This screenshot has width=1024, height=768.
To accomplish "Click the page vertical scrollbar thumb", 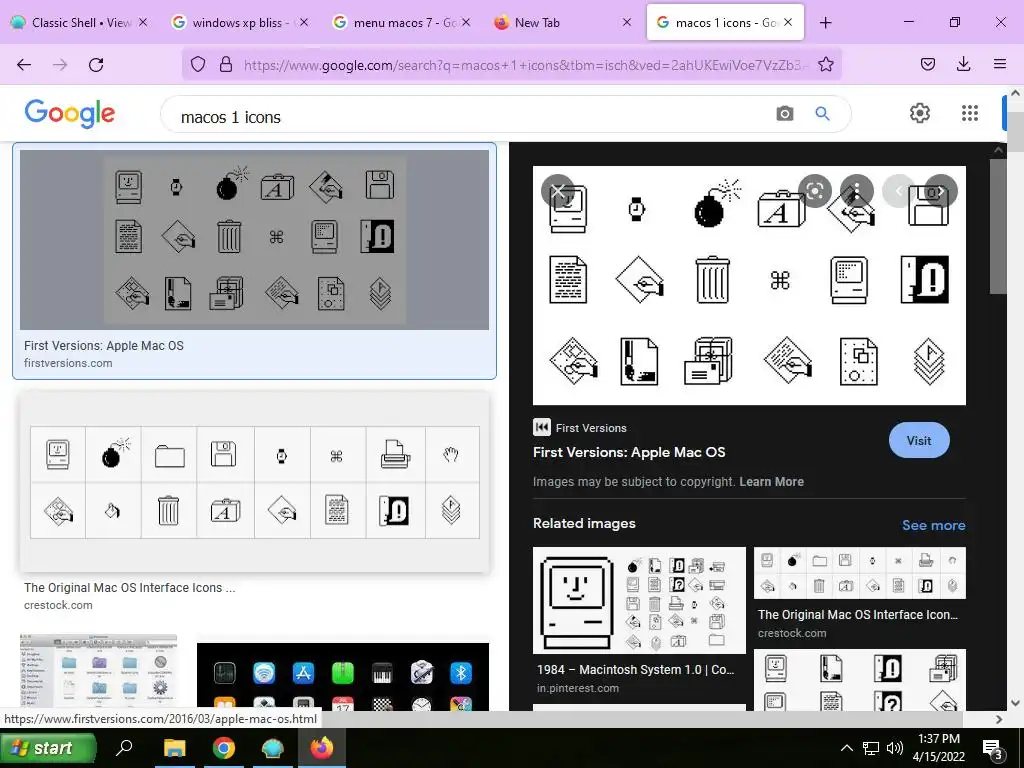I will click(x=1016, y=131).
